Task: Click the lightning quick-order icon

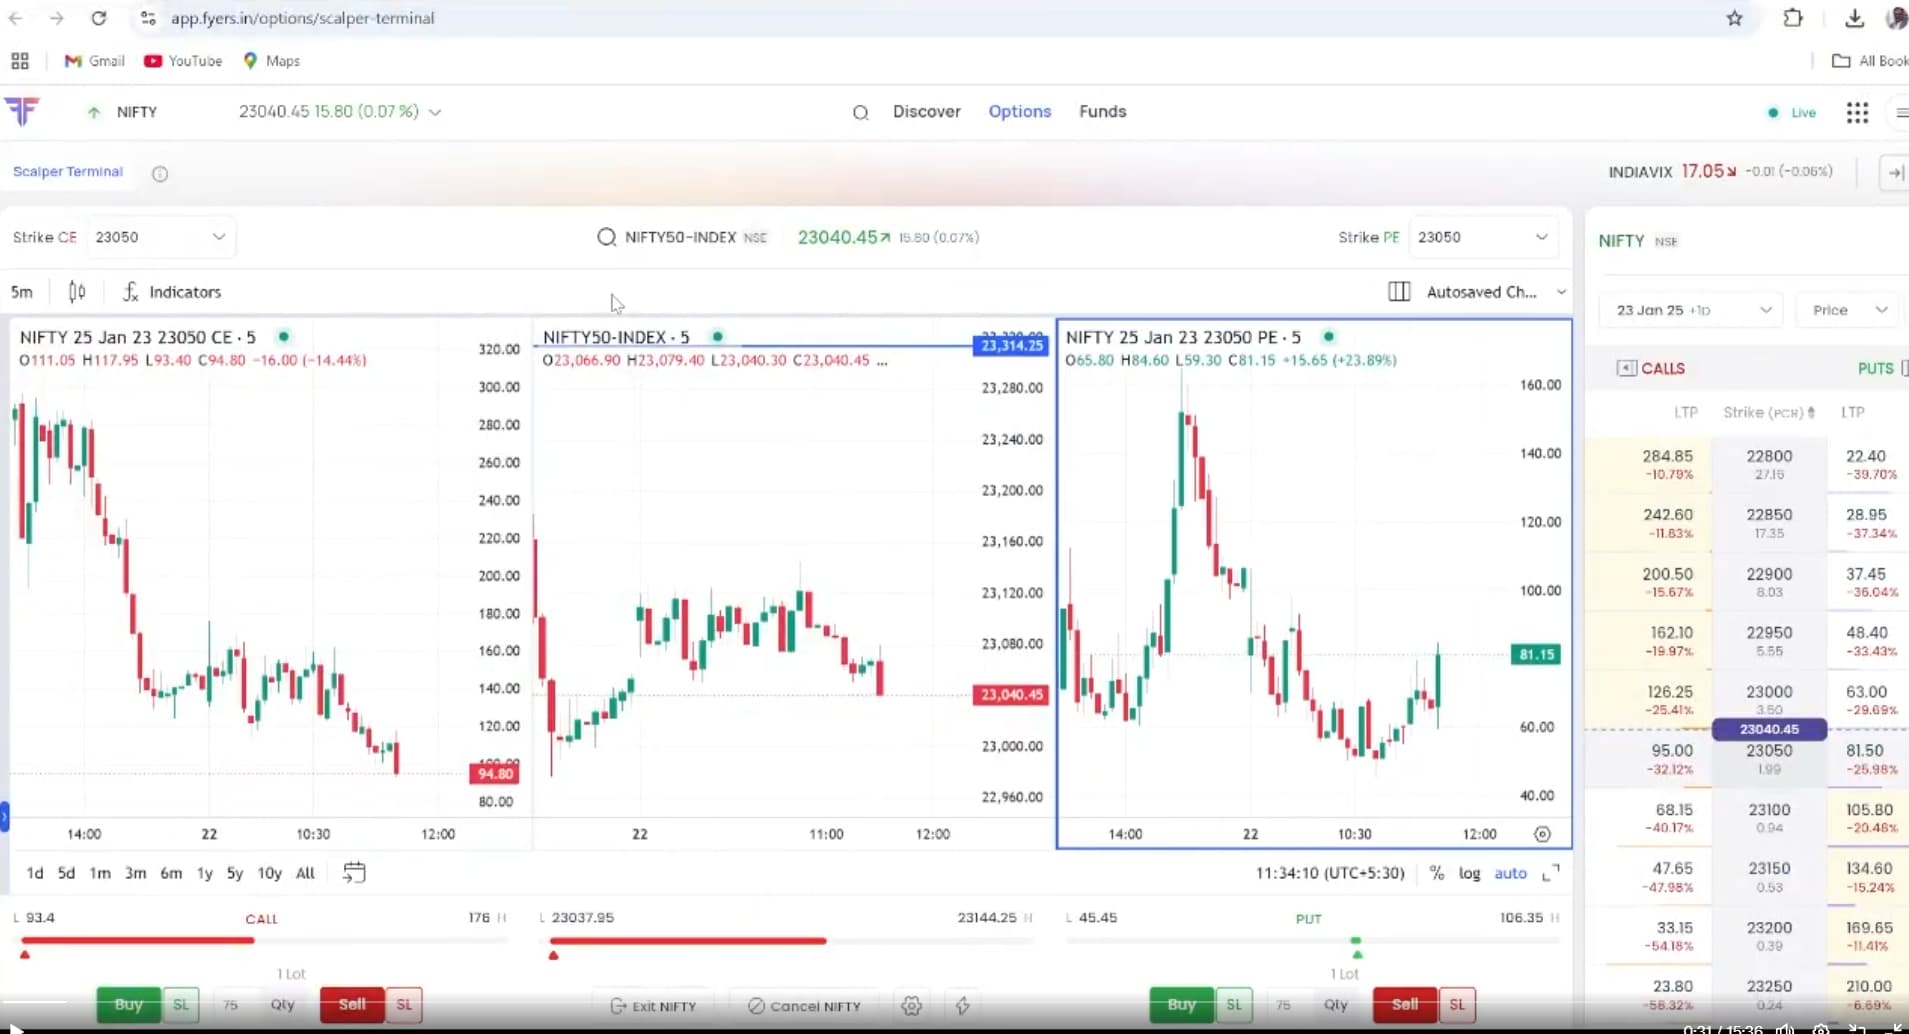Action: pos(963,1006)
